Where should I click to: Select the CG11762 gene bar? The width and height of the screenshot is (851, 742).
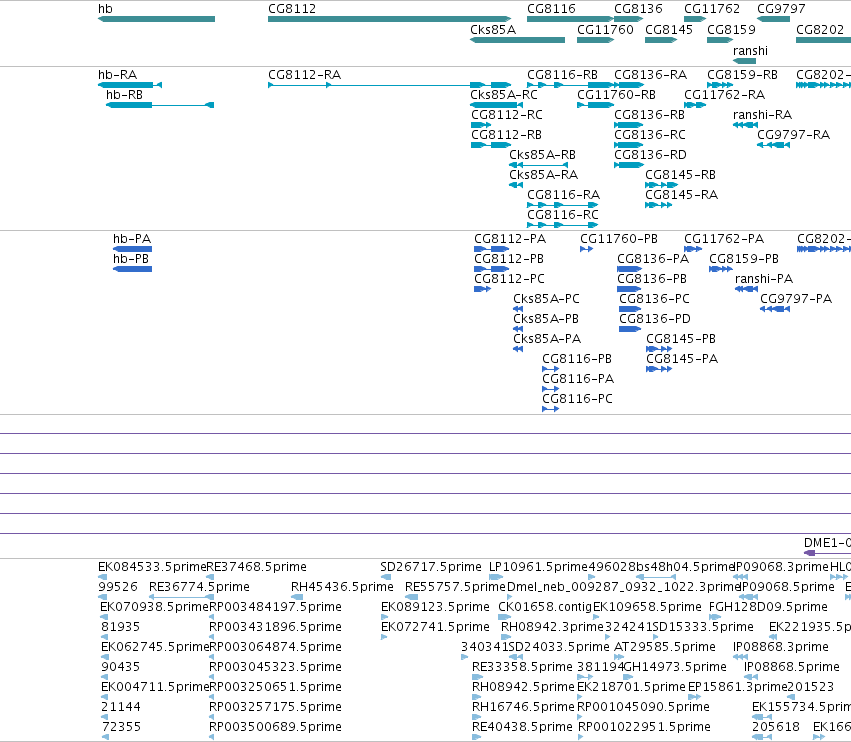(x=695, y=19)
